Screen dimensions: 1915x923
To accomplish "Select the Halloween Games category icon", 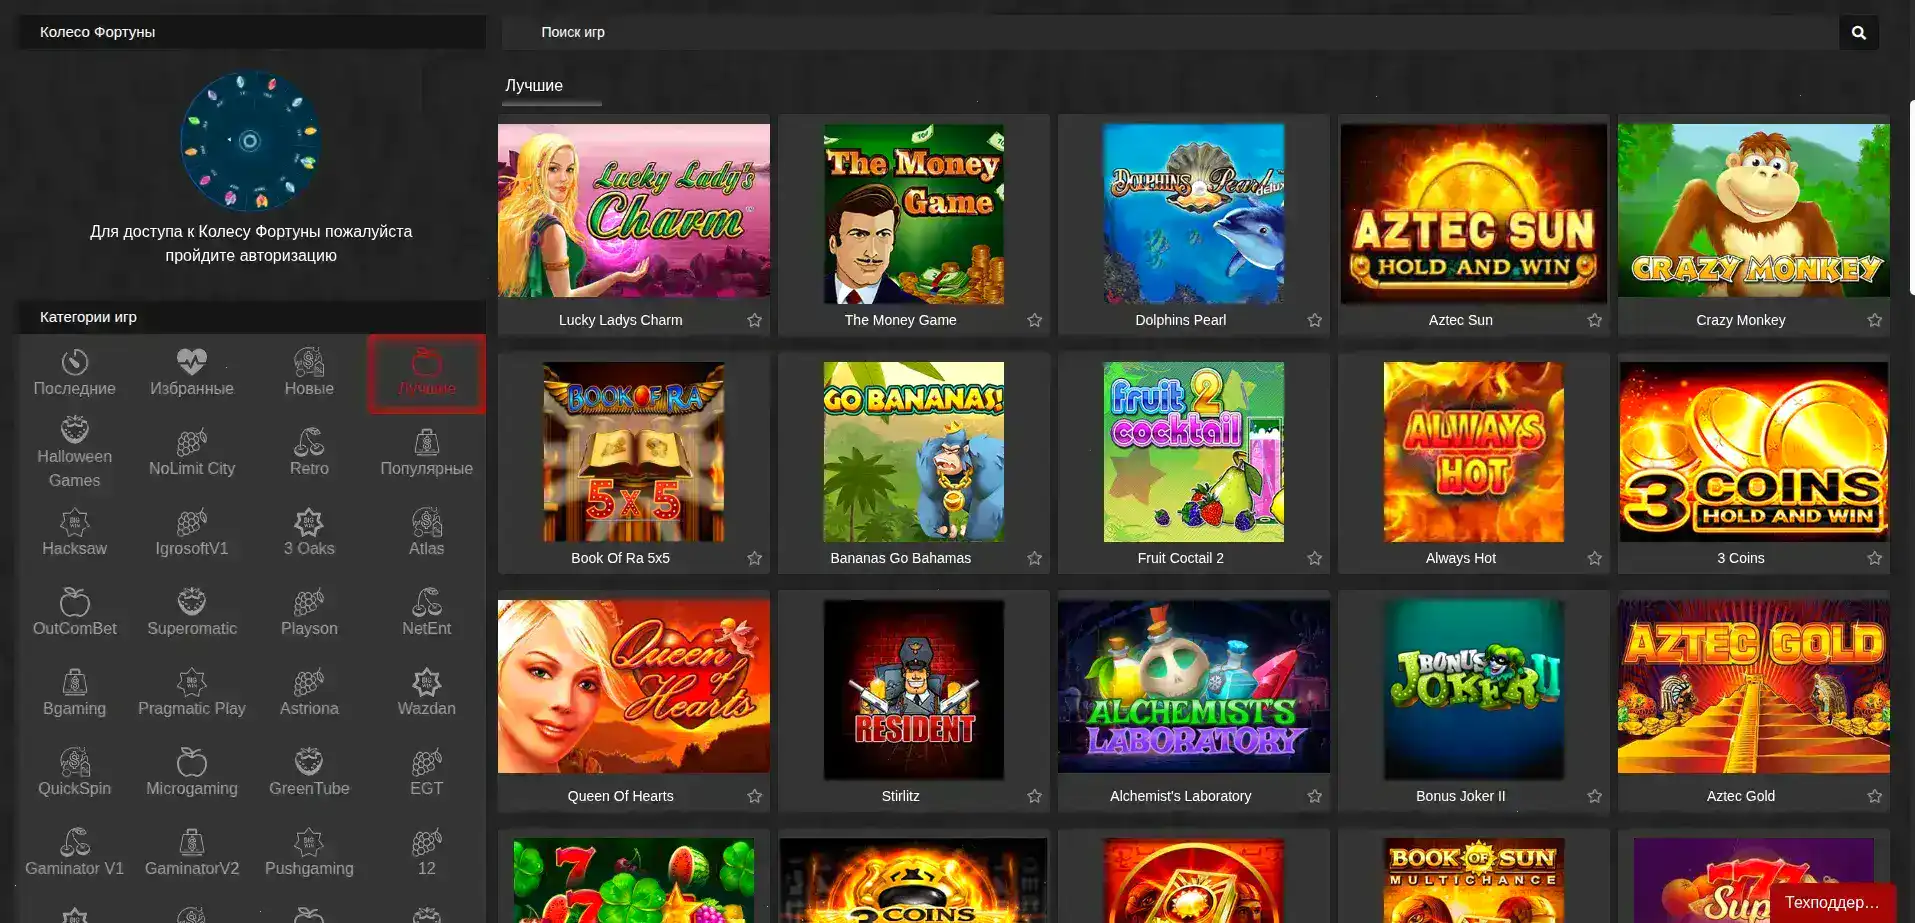I will tap(74, 452).
